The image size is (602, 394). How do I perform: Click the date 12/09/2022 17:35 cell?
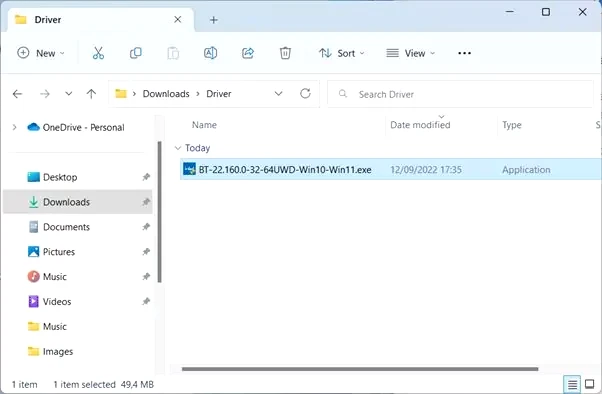(426, 170)
